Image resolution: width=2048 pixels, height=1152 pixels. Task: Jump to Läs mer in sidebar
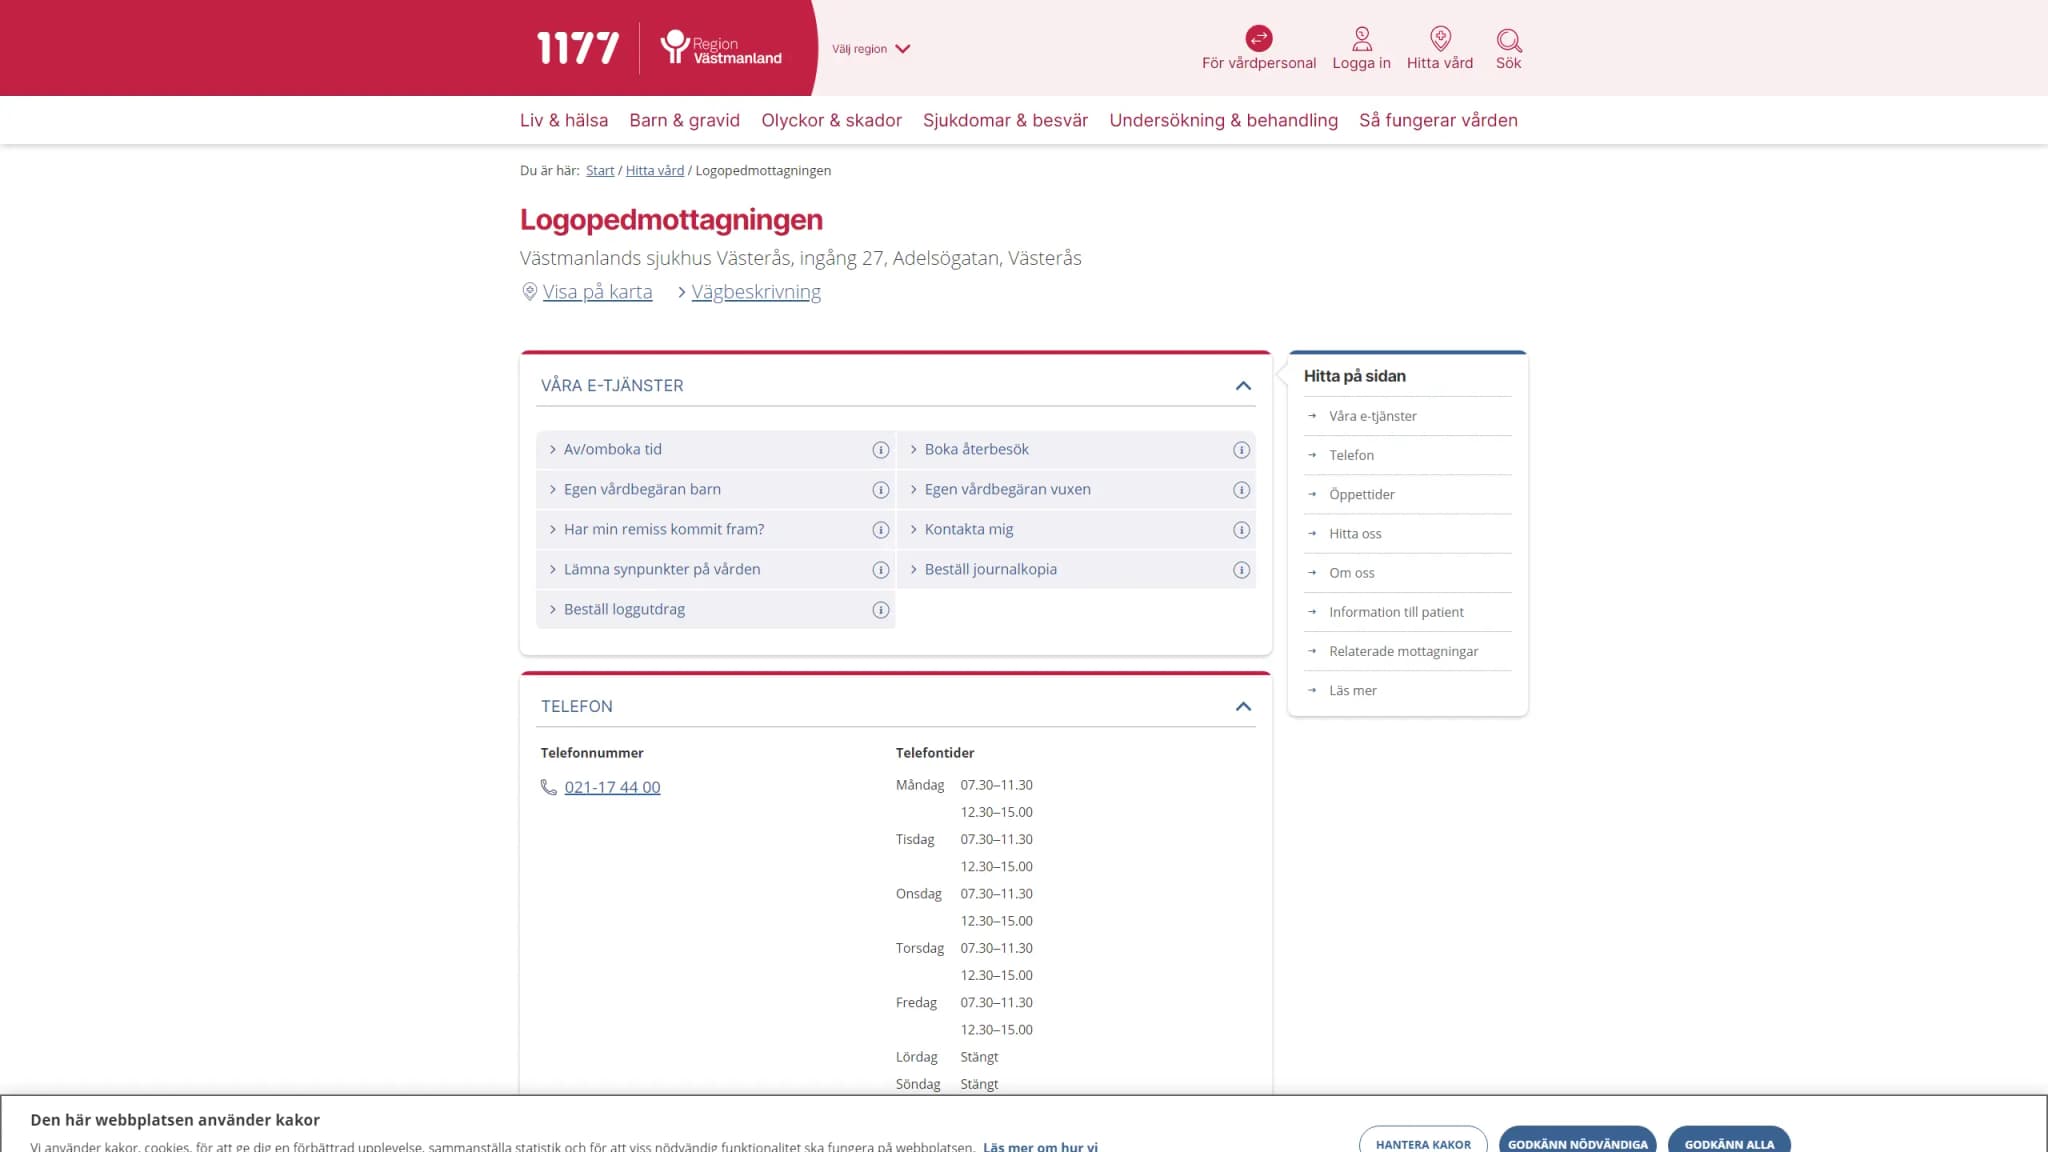tap(1352, 691)
